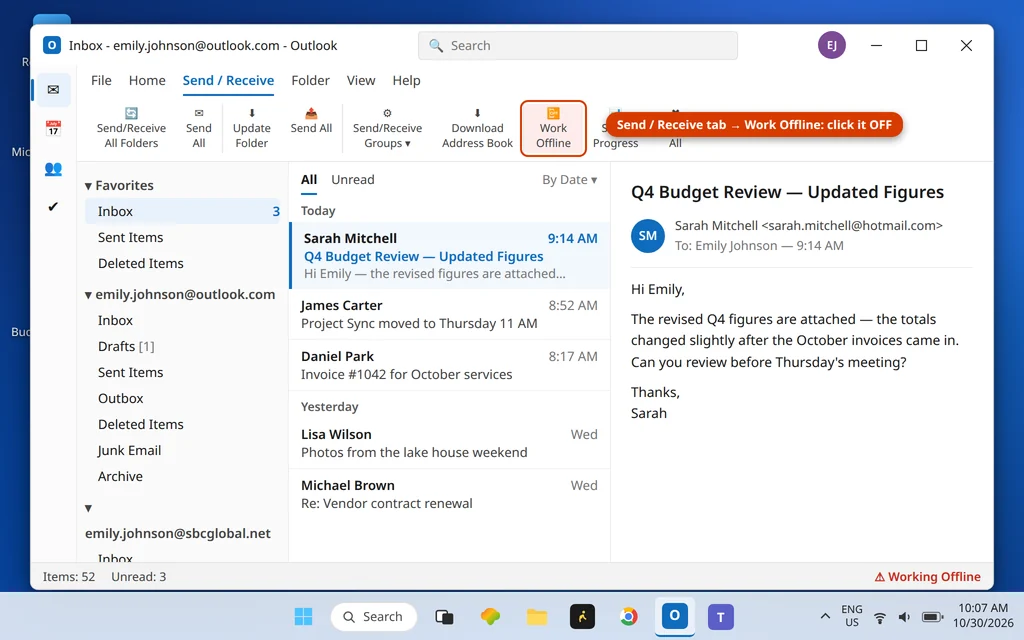Click the volume speaker tray icon
The height and width of the screenshot is (640, 1024).
tap(904, 617)
